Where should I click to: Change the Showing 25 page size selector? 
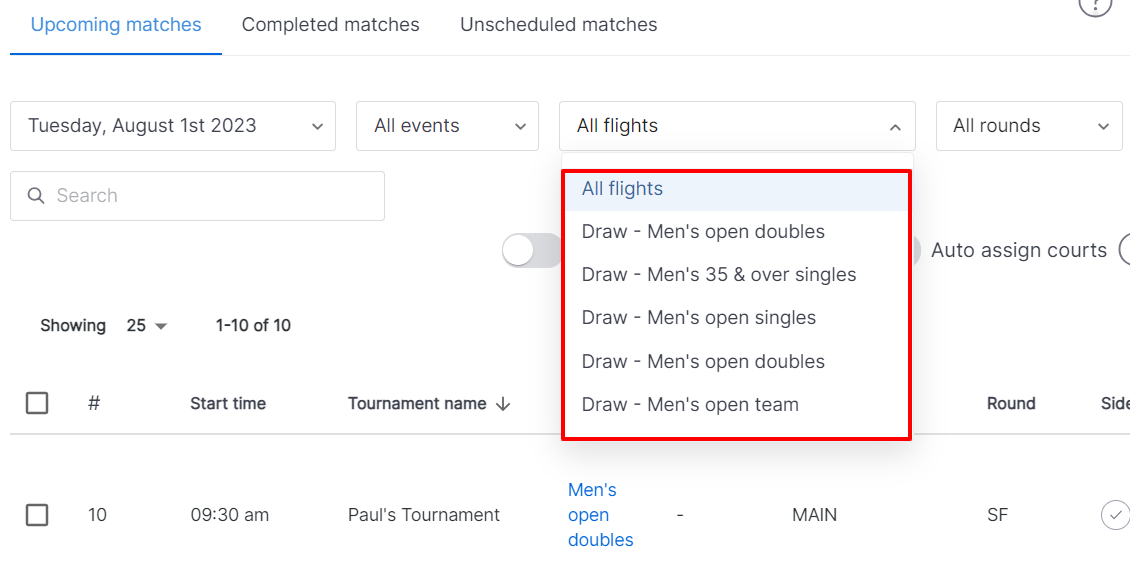click(146, 326)
